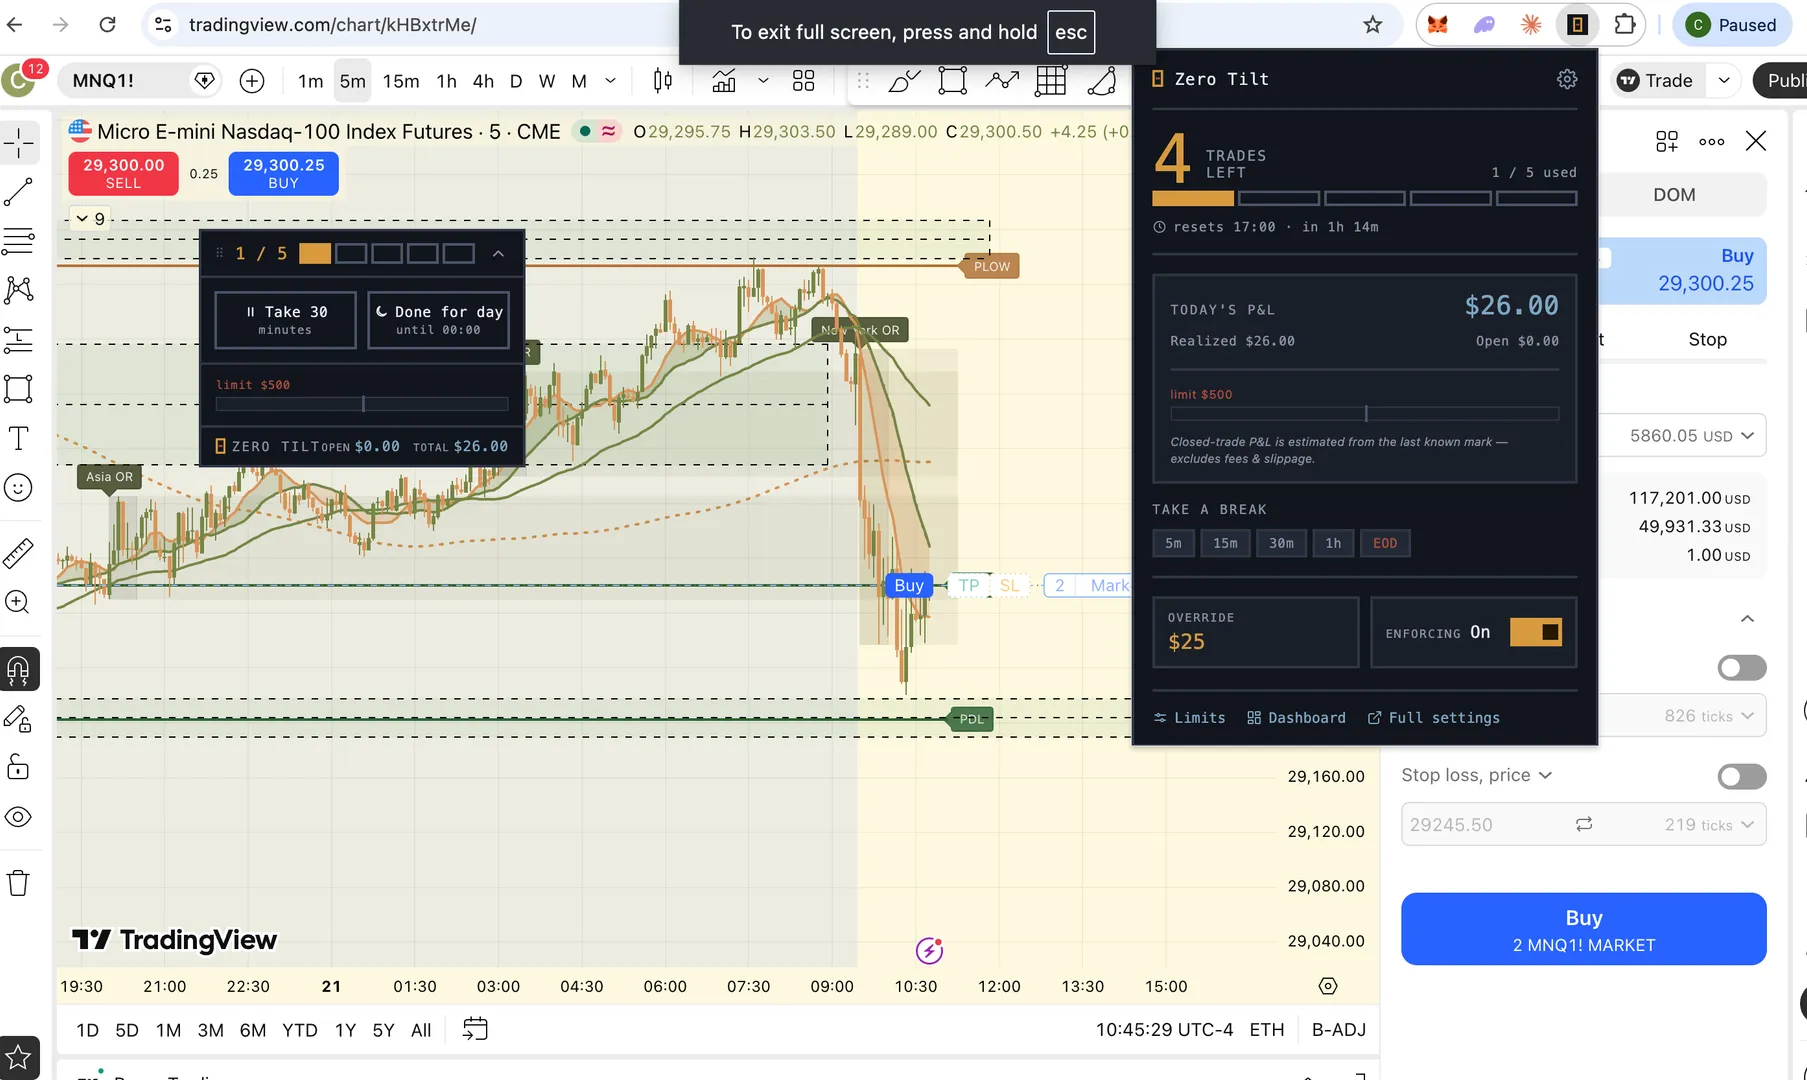The height and width of the screenshot is (1080, 1807).
Task: Click the stop loss price field 29245.50
Action: tap(1583, 825)
